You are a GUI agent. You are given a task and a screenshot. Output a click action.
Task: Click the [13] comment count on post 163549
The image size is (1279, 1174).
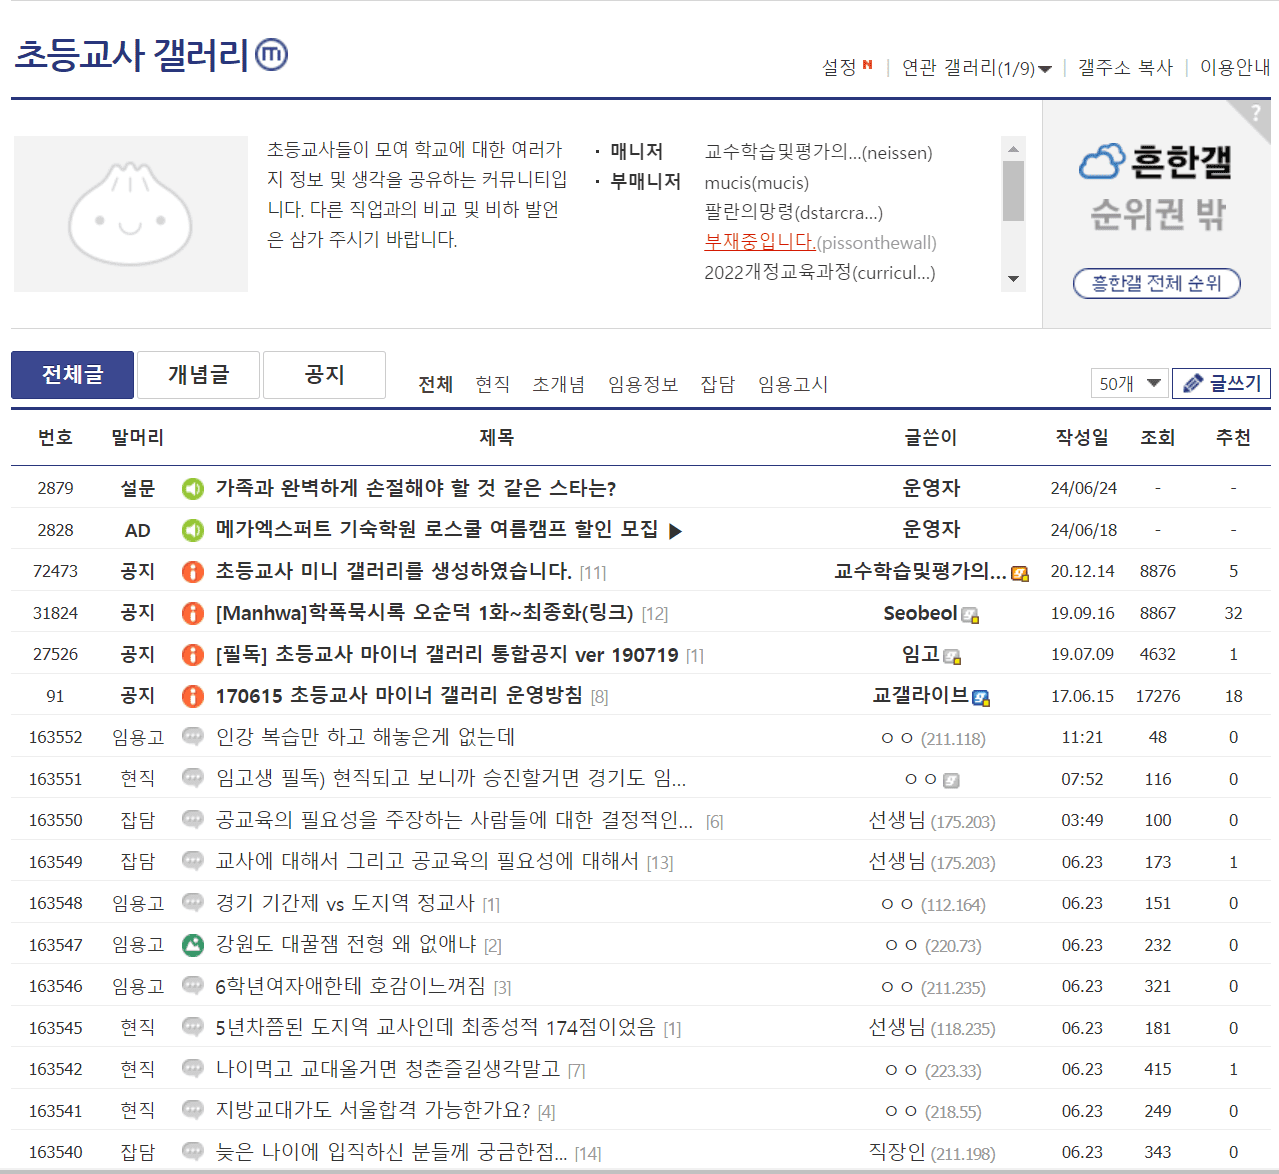[x=660, y=863]
